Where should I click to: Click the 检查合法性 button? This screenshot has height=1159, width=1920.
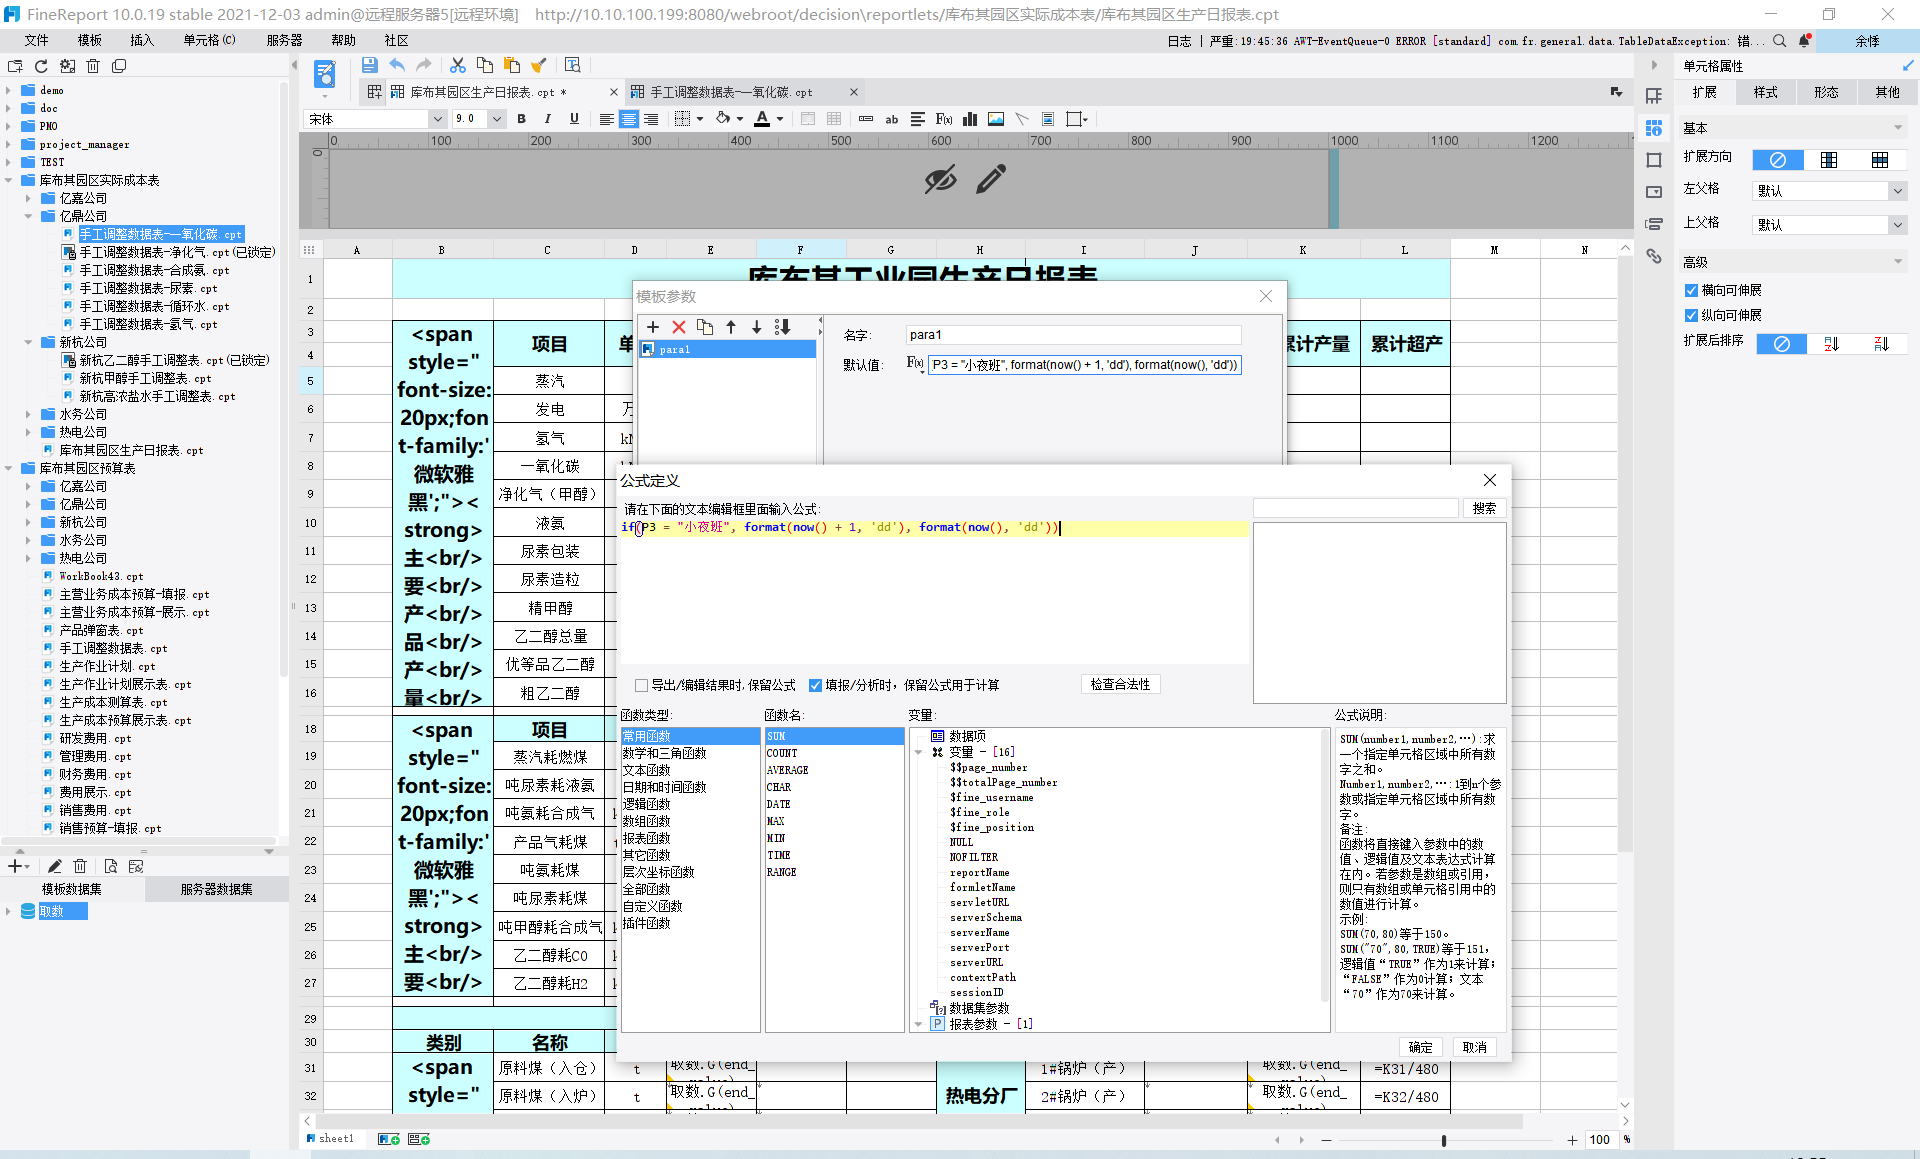(x=1120, y=685)
